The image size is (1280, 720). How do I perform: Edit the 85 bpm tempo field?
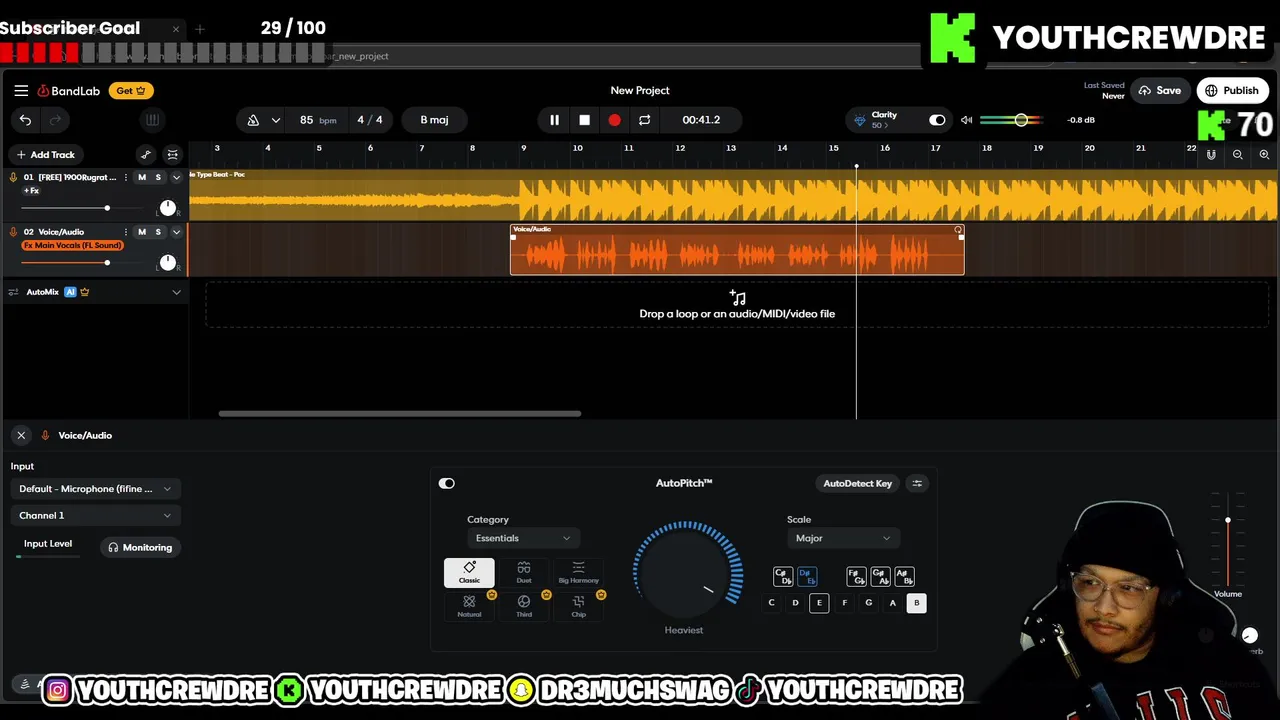[x=317, y=120]
